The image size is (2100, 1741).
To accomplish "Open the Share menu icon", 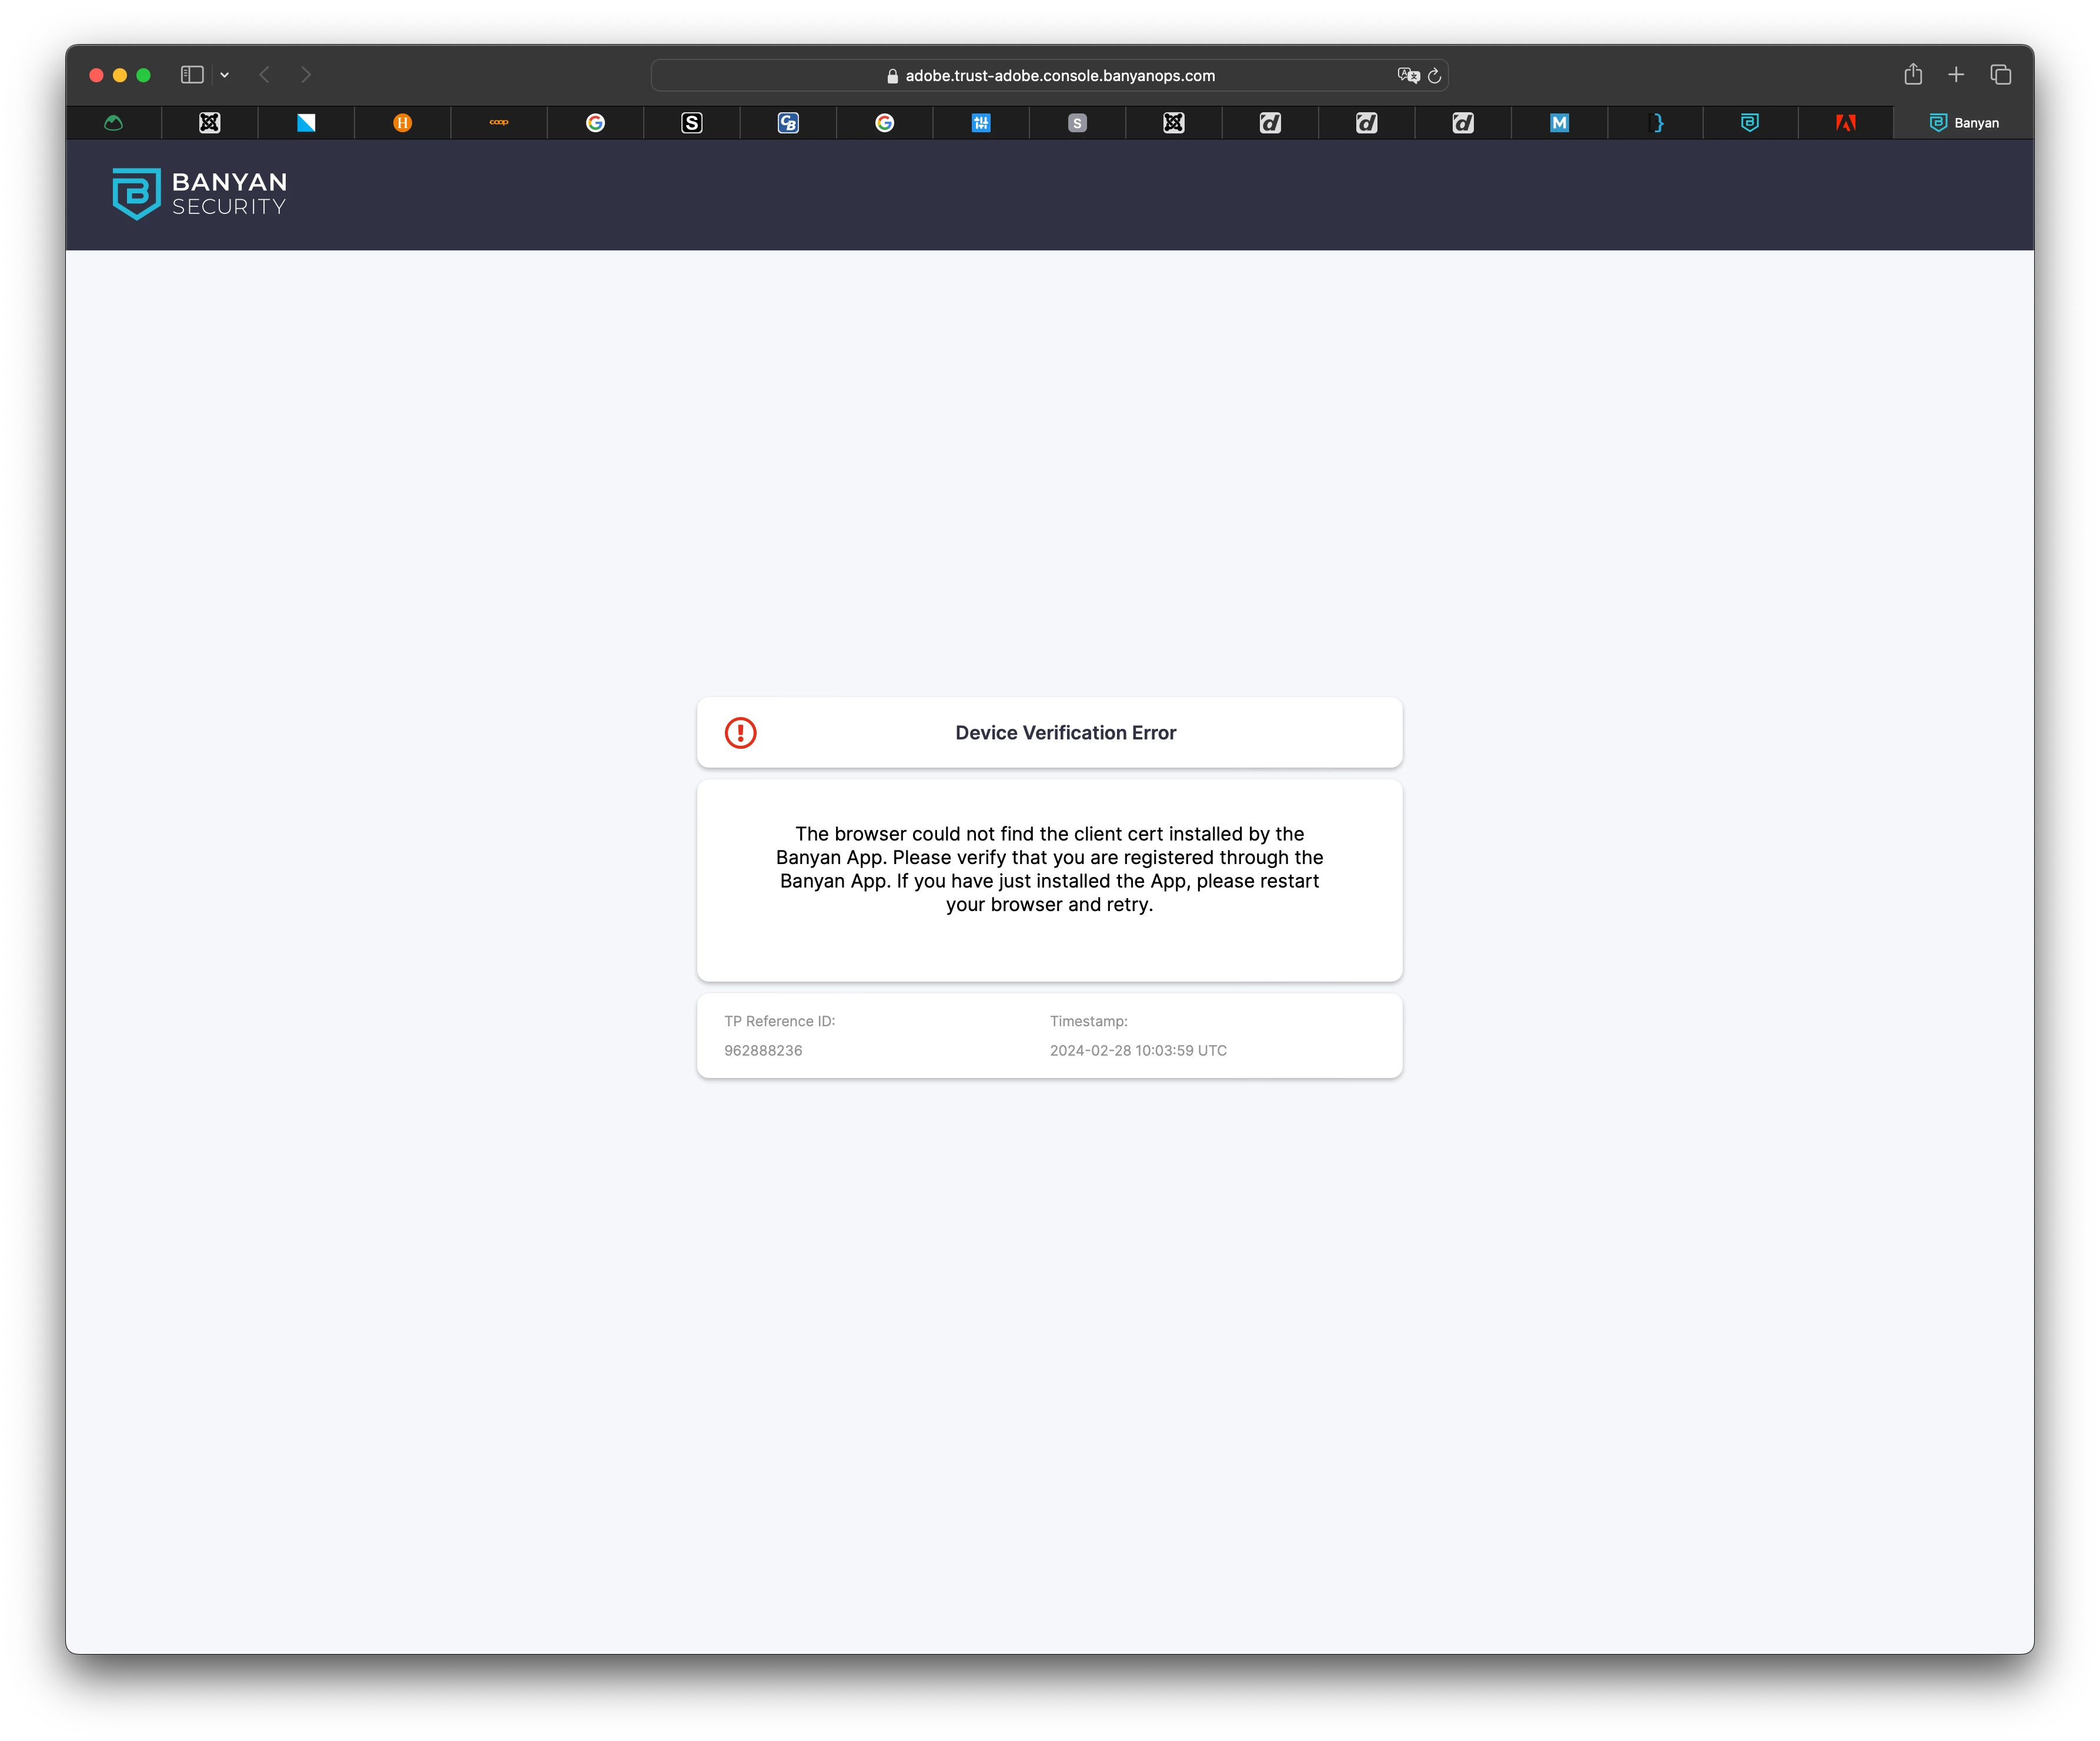I will [x=1912, y=75].
